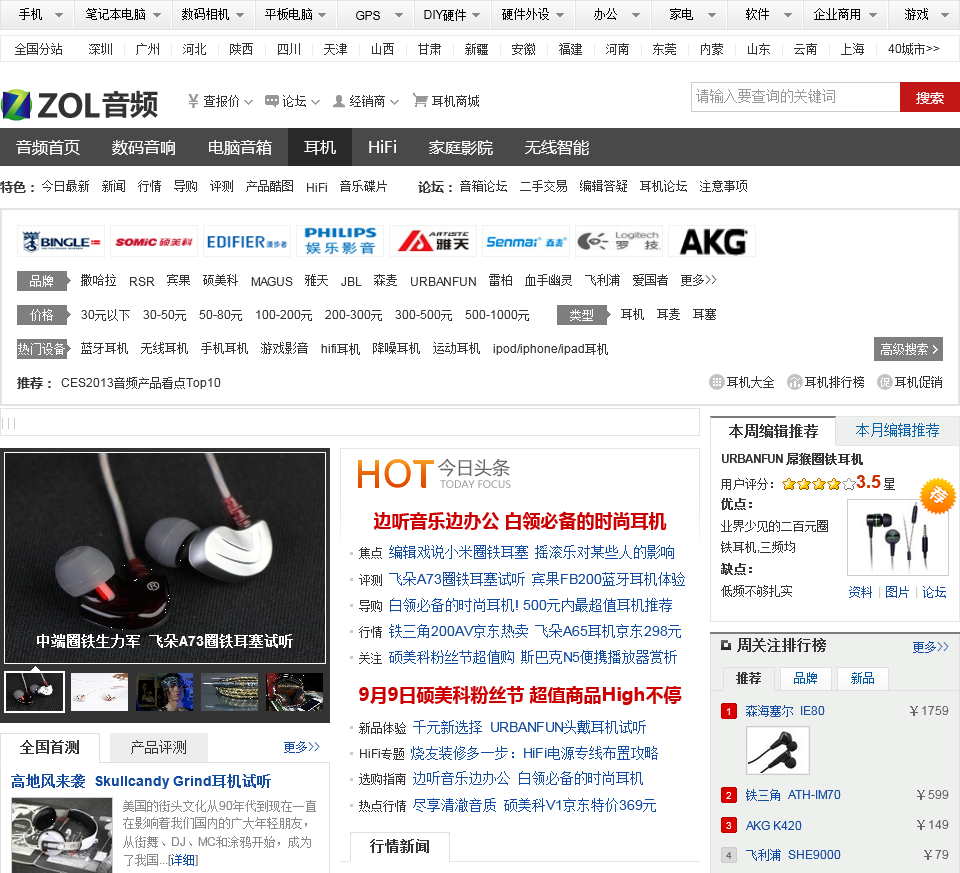Select the 品牌 tab in 周关注排行榜
The image size is (960, 873).
[805, 678]
